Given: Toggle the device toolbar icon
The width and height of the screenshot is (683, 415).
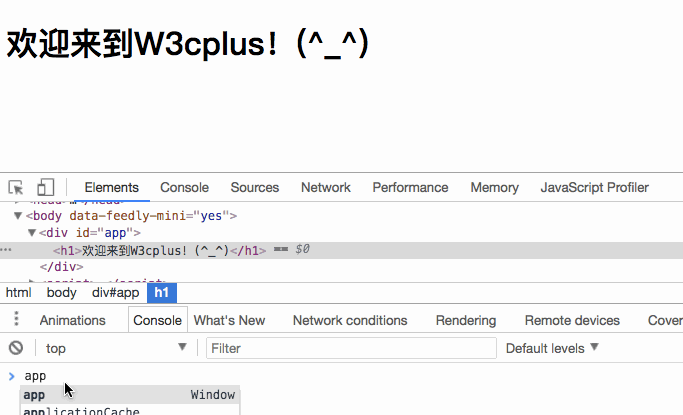Looking at the screenshot, I should [45, 188].
